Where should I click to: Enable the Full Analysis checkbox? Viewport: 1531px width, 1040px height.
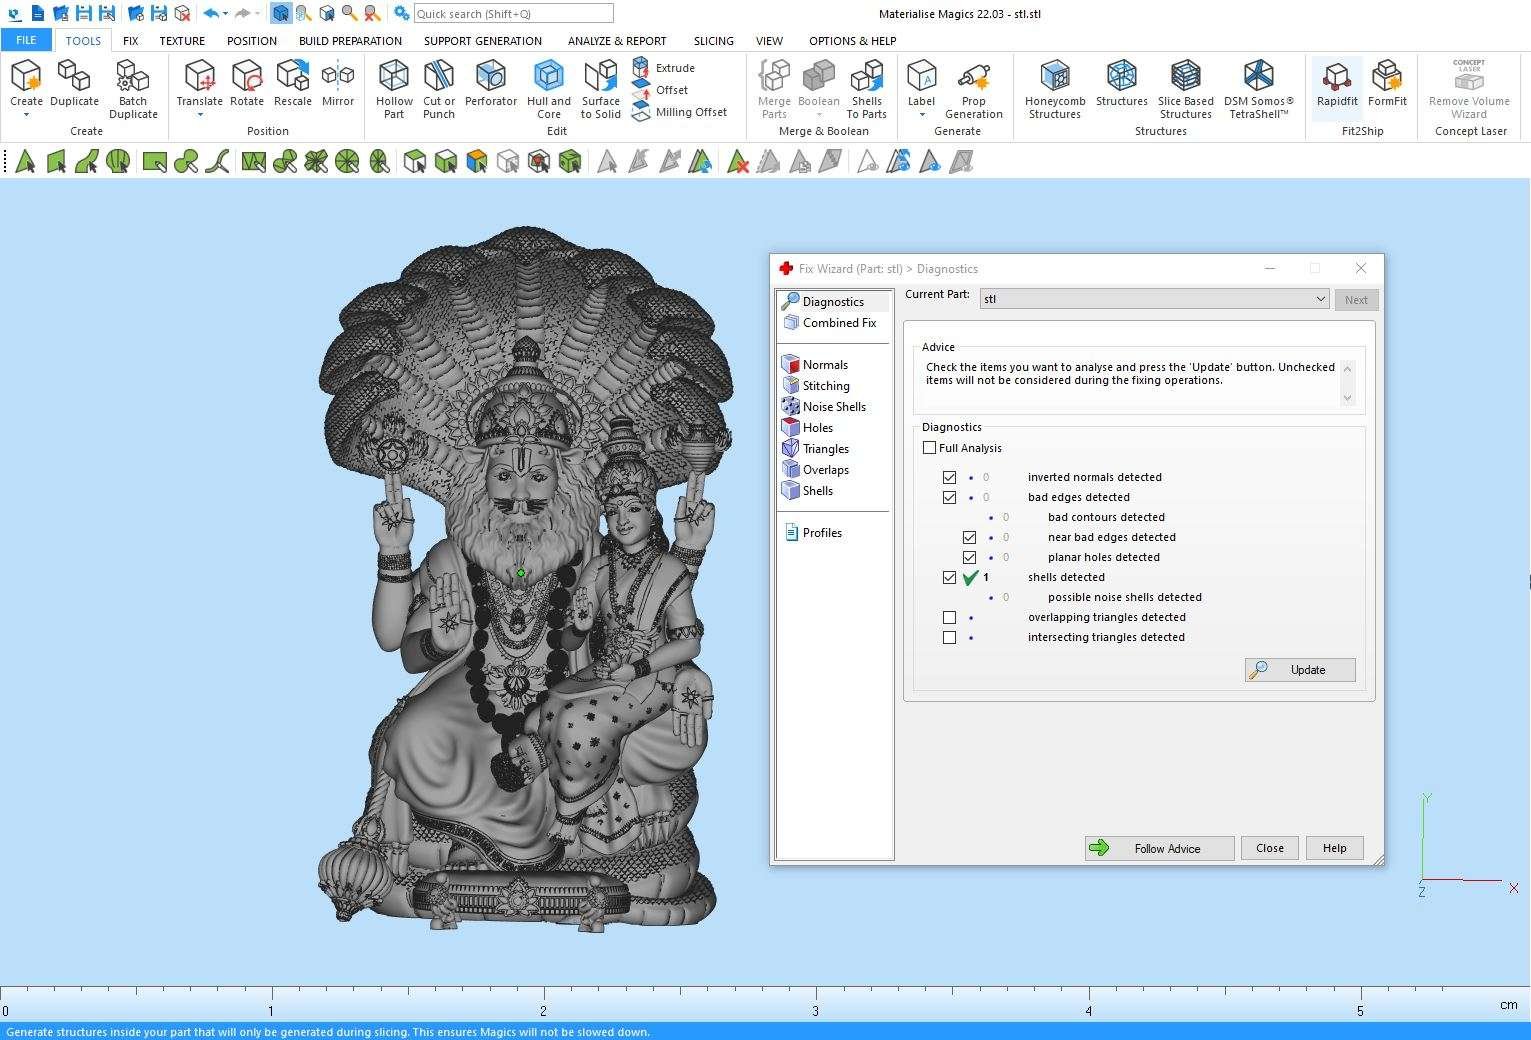pyautogui.click(x=930, y=448)
